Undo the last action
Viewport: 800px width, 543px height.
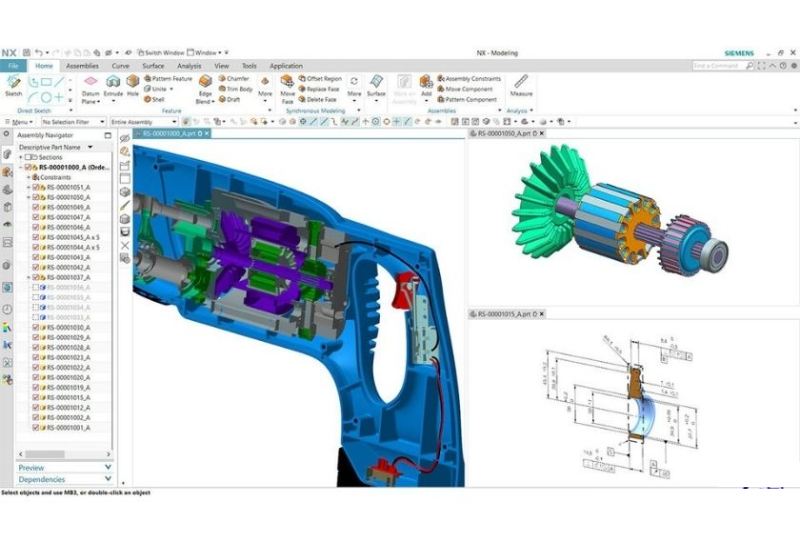click(38, 53)
